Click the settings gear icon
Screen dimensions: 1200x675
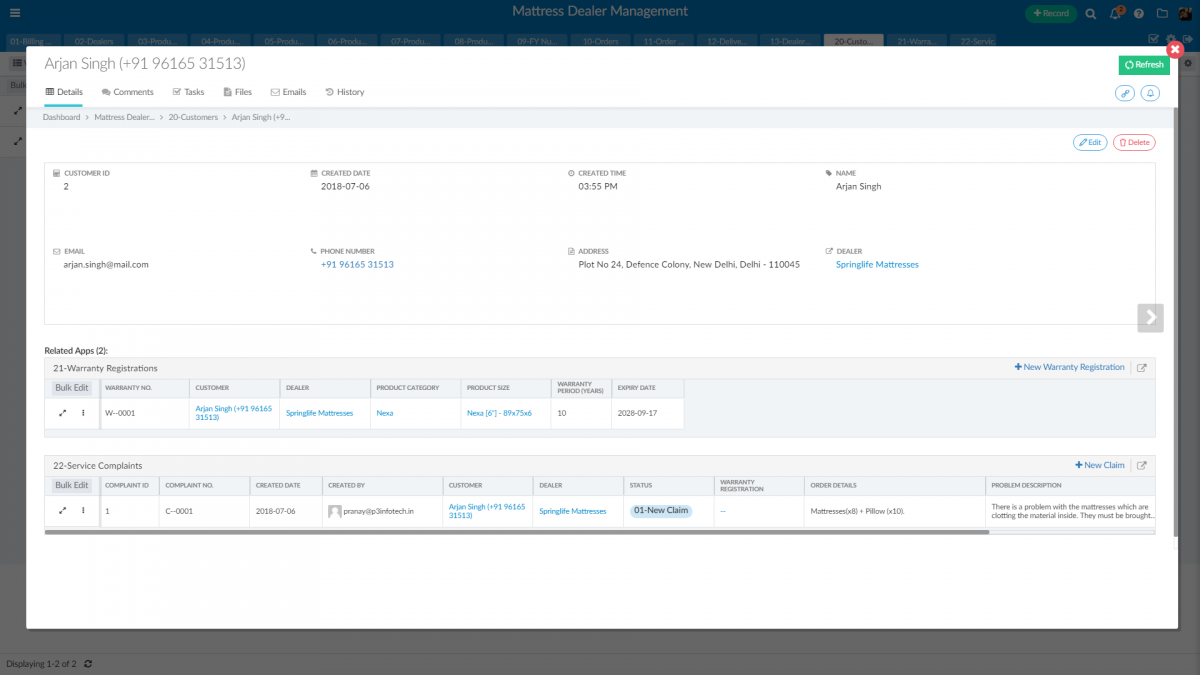[x=1170, y=38]
